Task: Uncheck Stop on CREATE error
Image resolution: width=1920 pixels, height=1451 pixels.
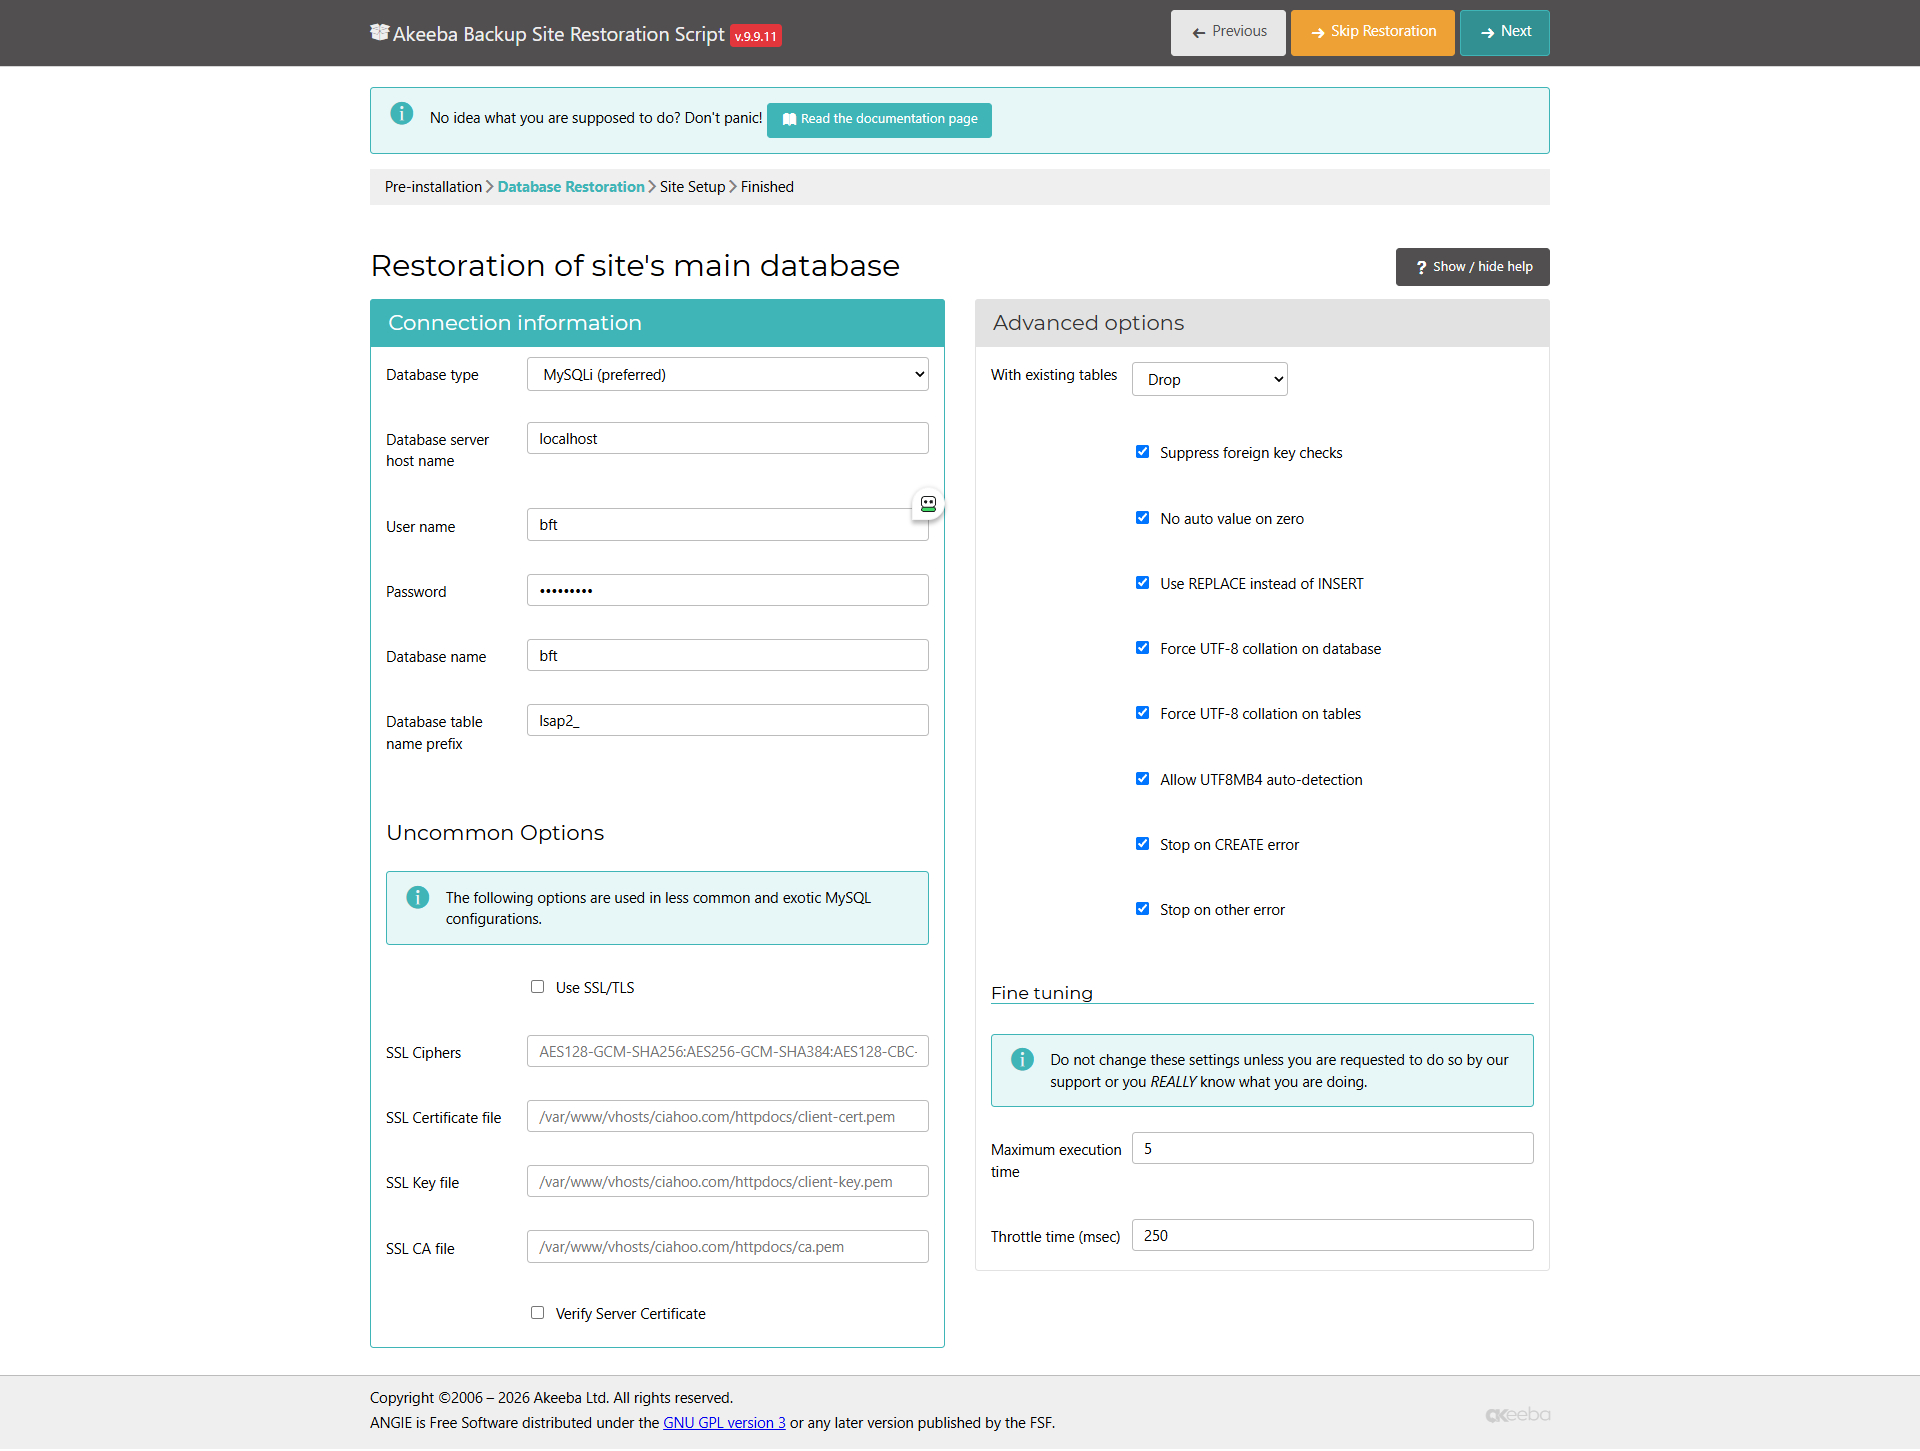Action: (x=1142, y=844)
